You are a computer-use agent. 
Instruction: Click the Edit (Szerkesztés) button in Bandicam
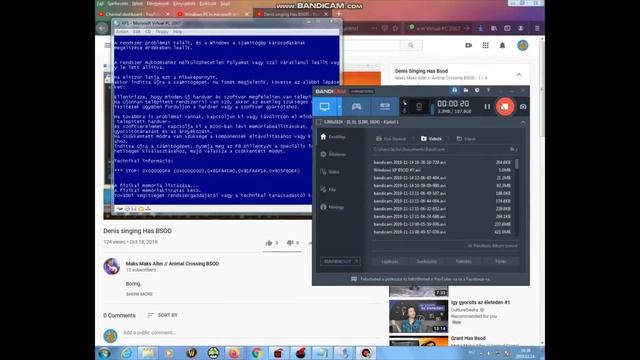tap(427, 261)
